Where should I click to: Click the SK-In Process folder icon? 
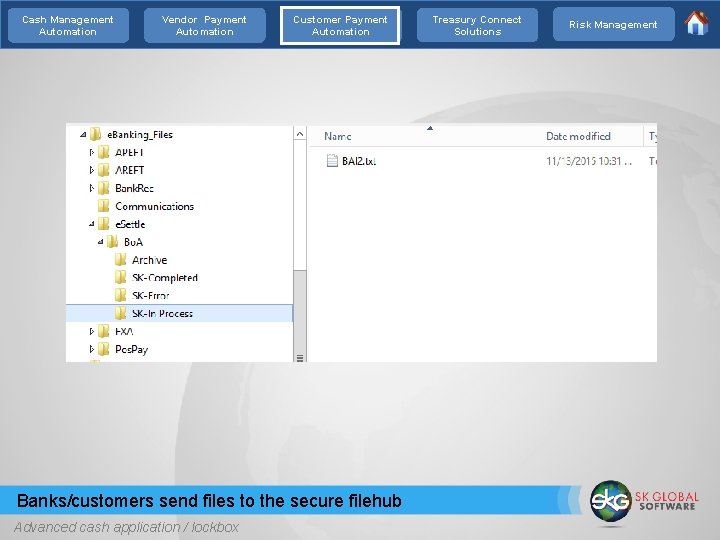coord(121,313)
